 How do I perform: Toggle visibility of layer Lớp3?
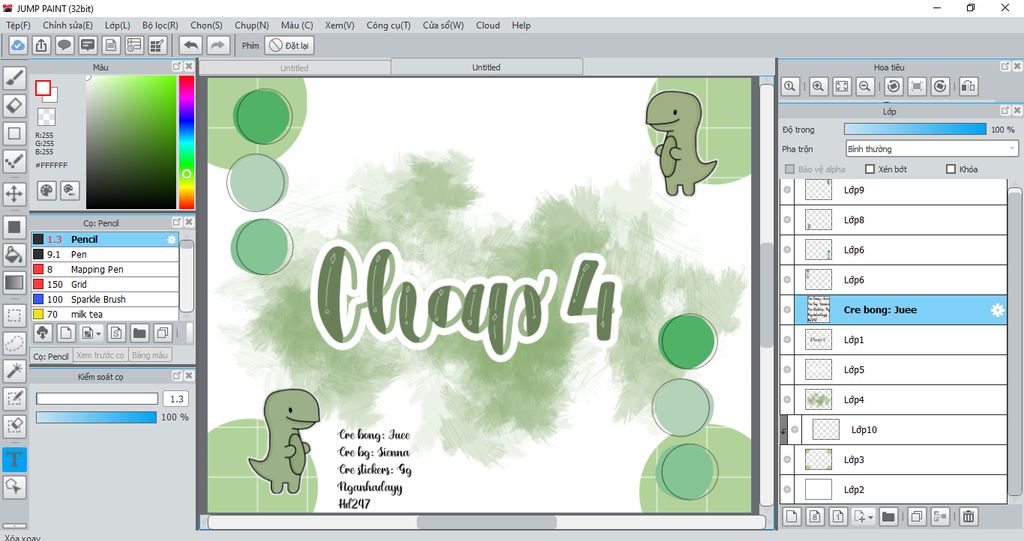pyautogui.click(x=787, y=459)
